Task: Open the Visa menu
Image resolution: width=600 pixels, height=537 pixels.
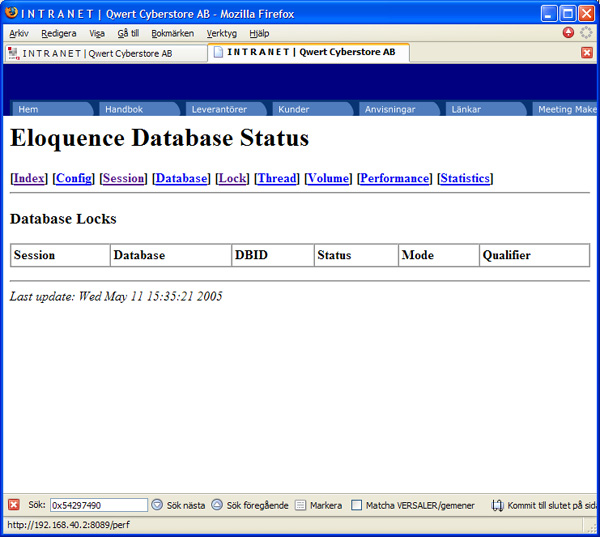Action: click(97, 33)
